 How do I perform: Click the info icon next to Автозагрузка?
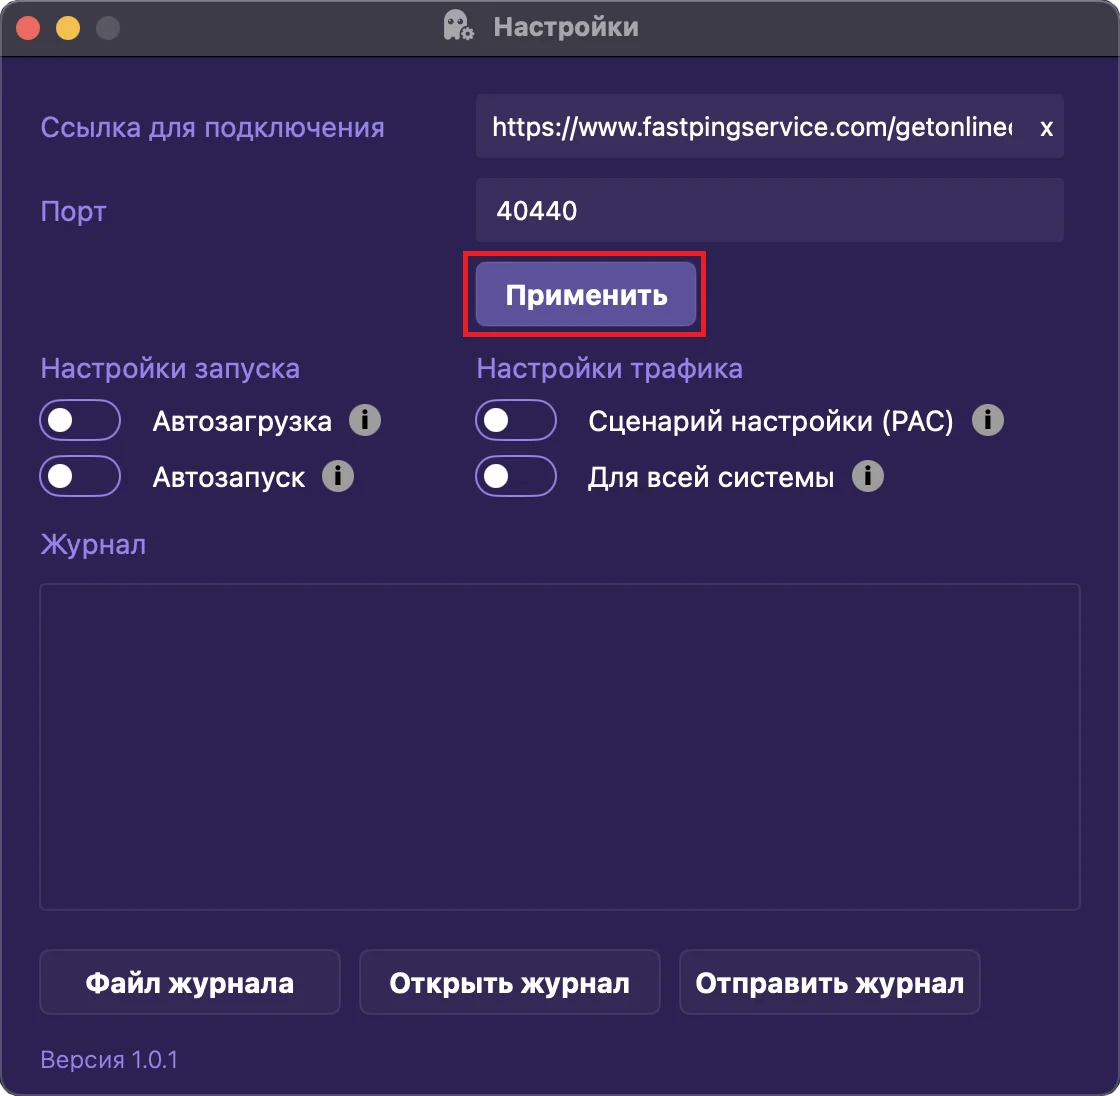click(365, 420)
